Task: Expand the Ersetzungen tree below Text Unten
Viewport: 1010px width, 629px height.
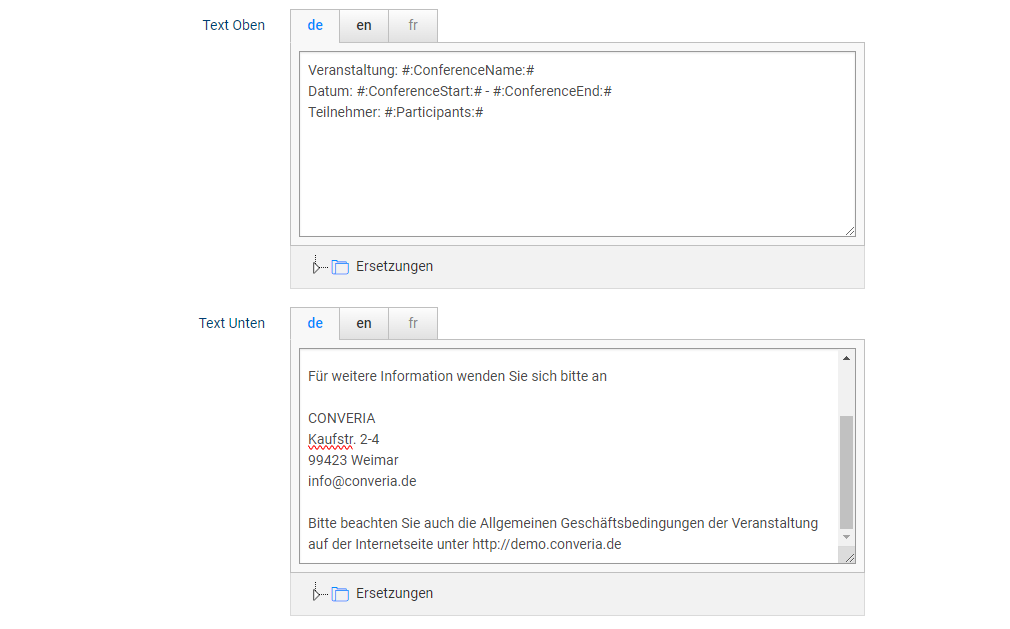Action: pos(316,594)
